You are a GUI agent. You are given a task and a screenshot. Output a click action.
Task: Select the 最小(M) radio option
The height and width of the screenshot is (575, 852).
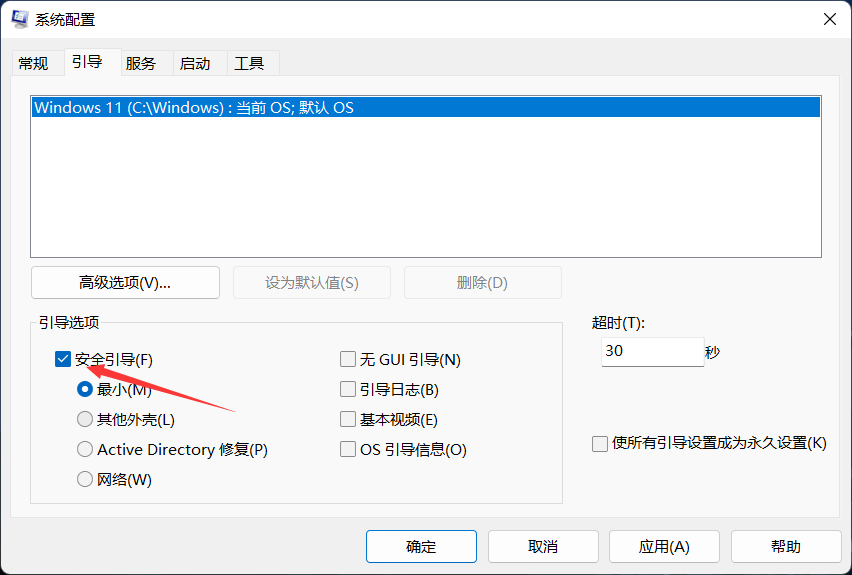85,389
